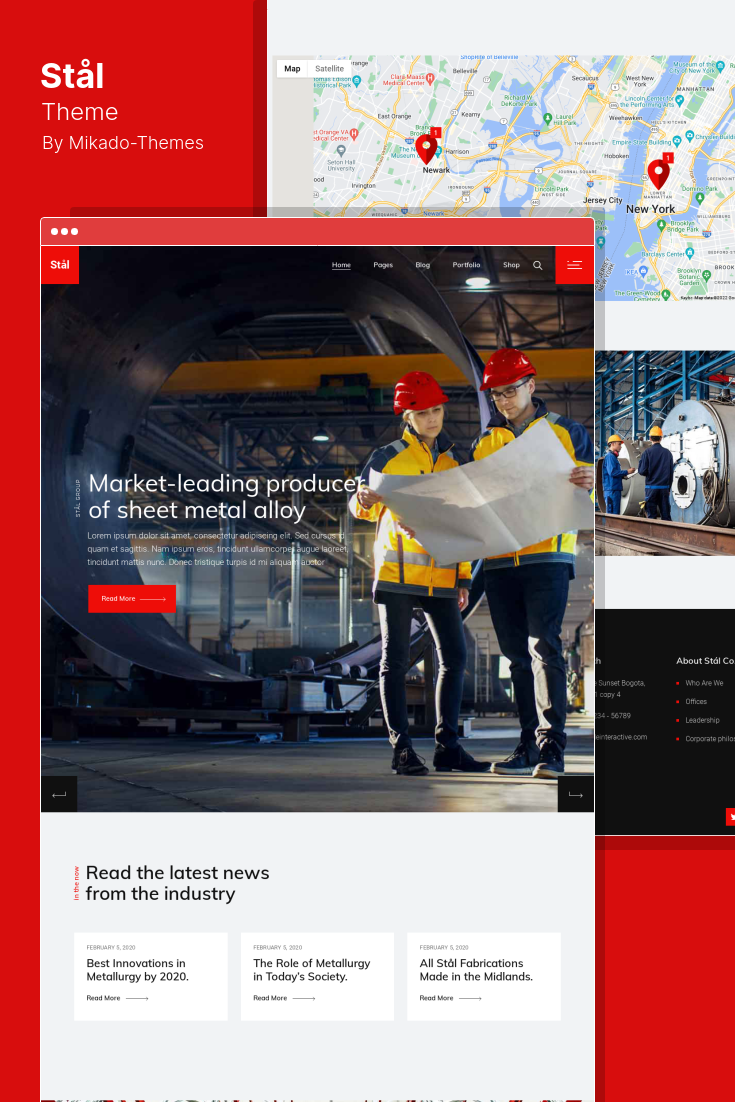Select the Home menu item
The width and height of the screenshot is (735, 1102).
click(x=341, y=265)
